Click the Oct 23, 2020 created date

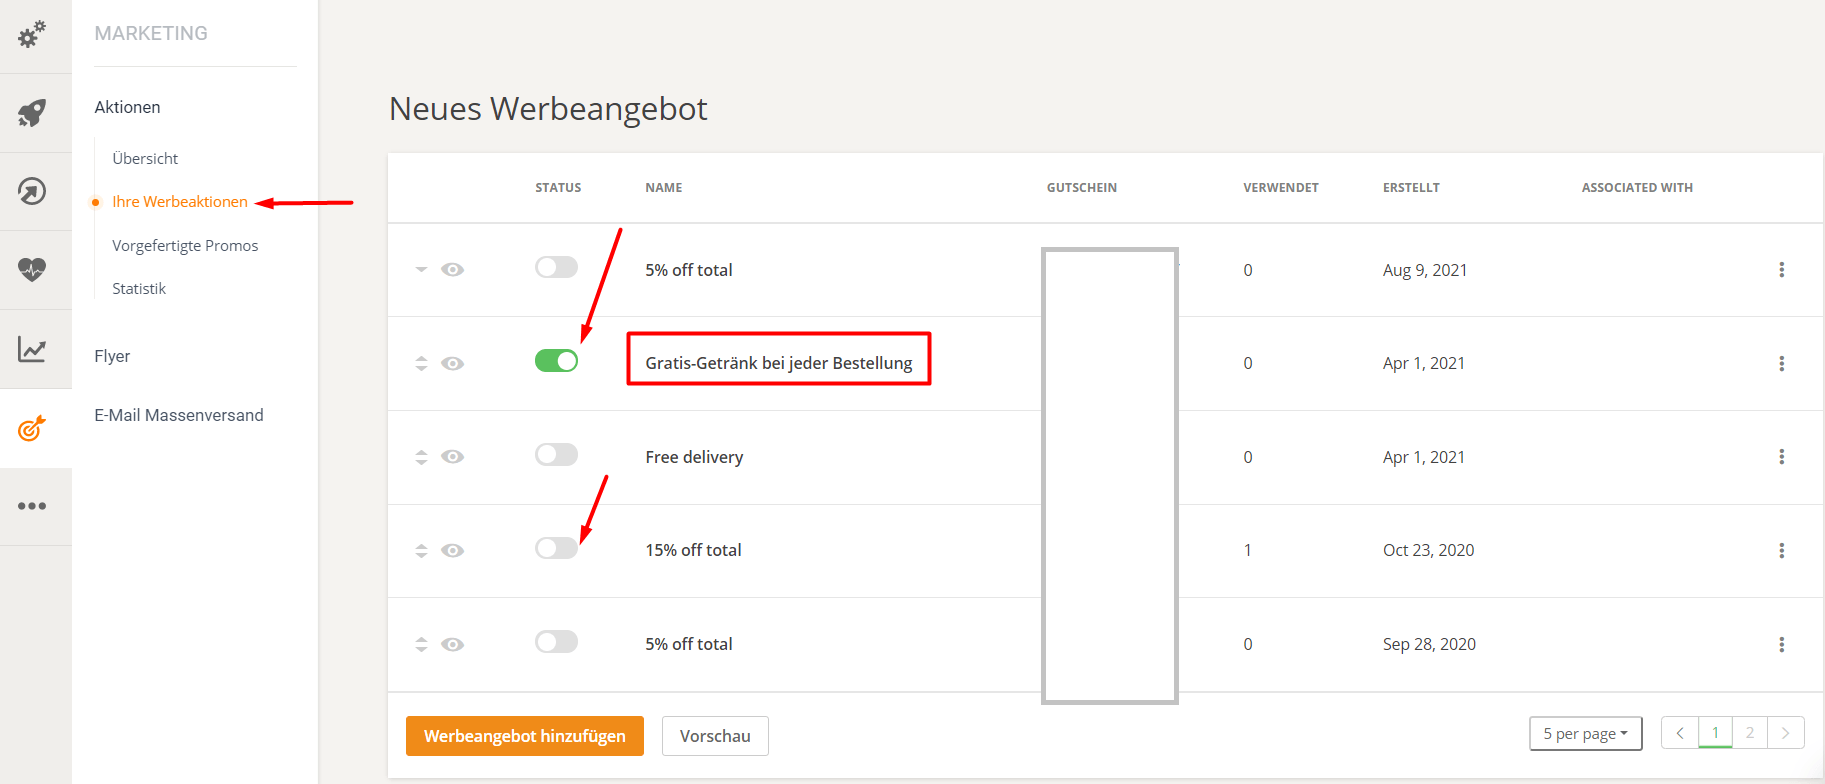click(1428, 550)
